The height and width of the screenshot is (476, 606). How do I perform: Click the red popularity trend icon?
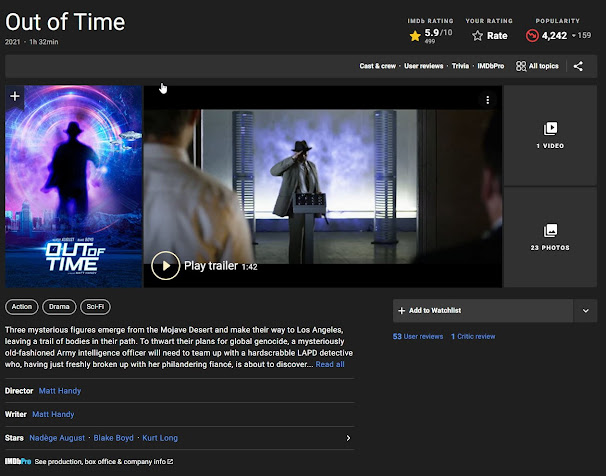point(532,36)
